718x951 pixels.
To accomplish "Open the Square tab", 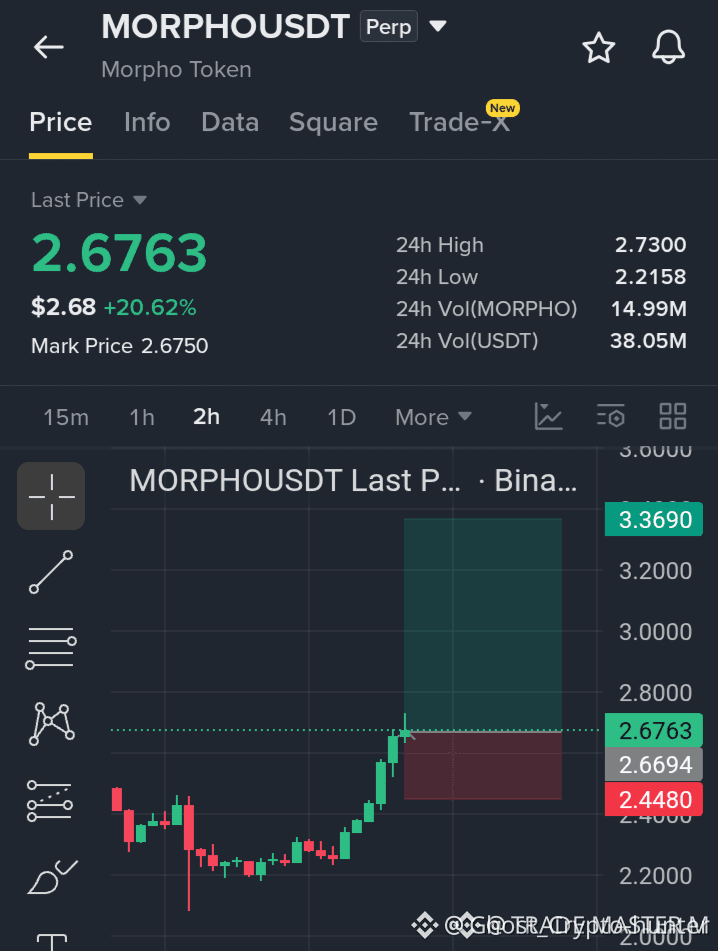I will [334, 122].
